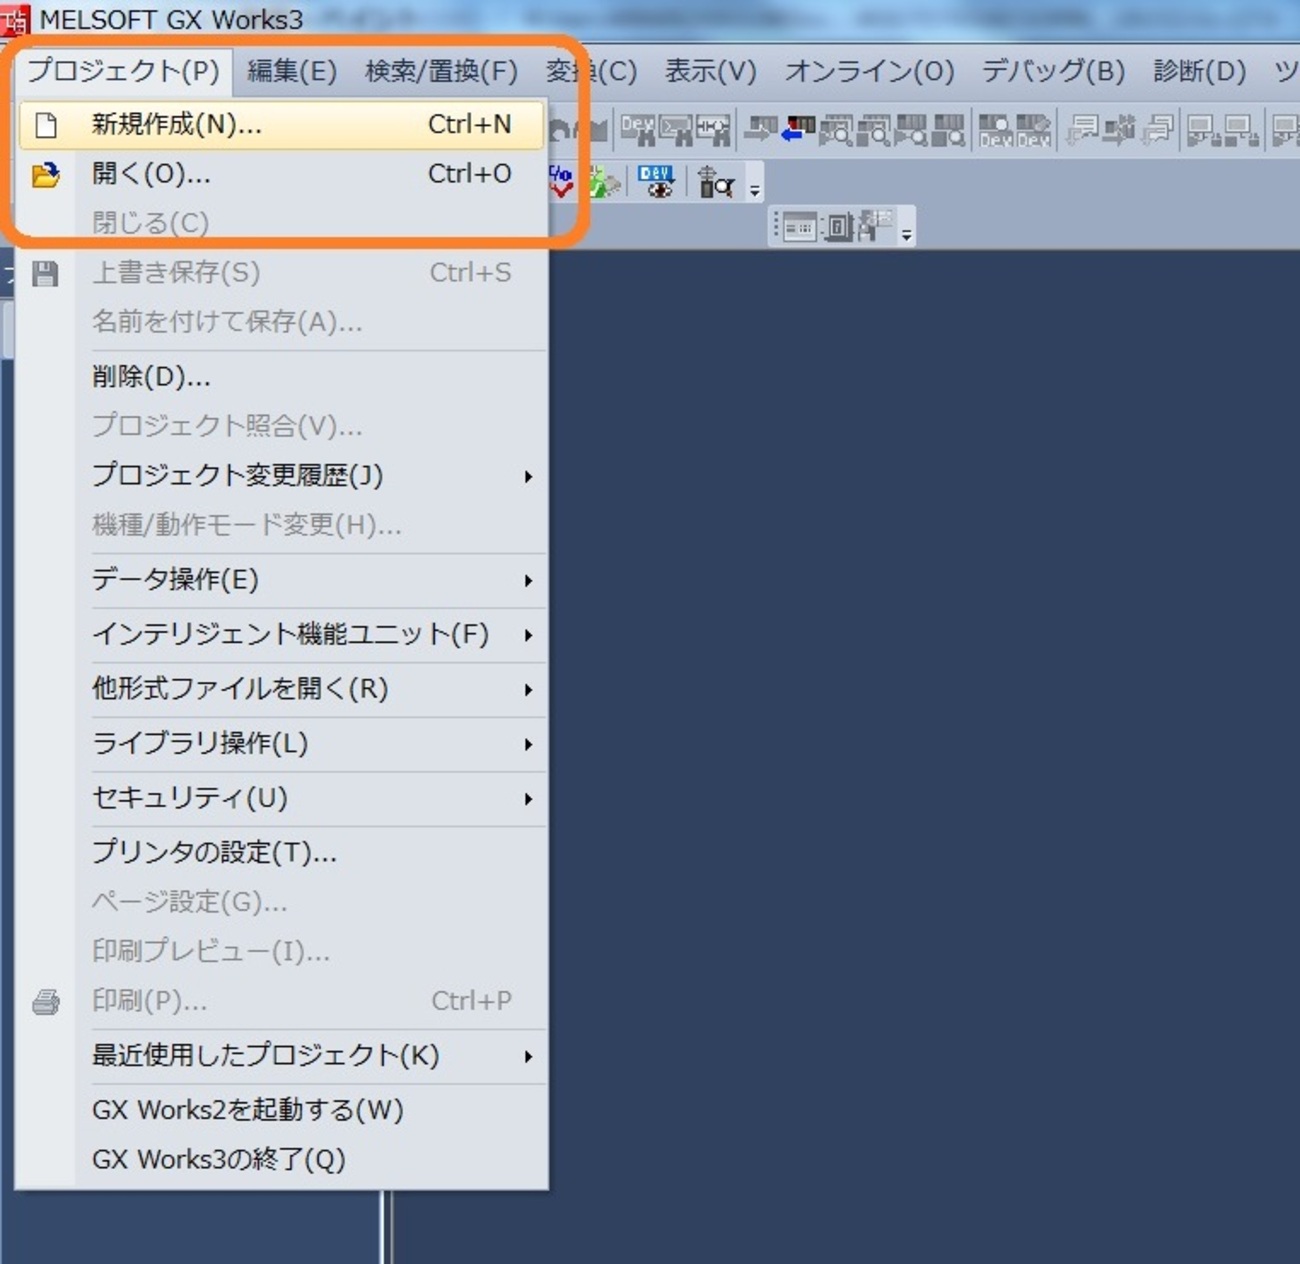
Task: Click the New document icon beside 新規作成(N)
Action: (x=45, y=125)
